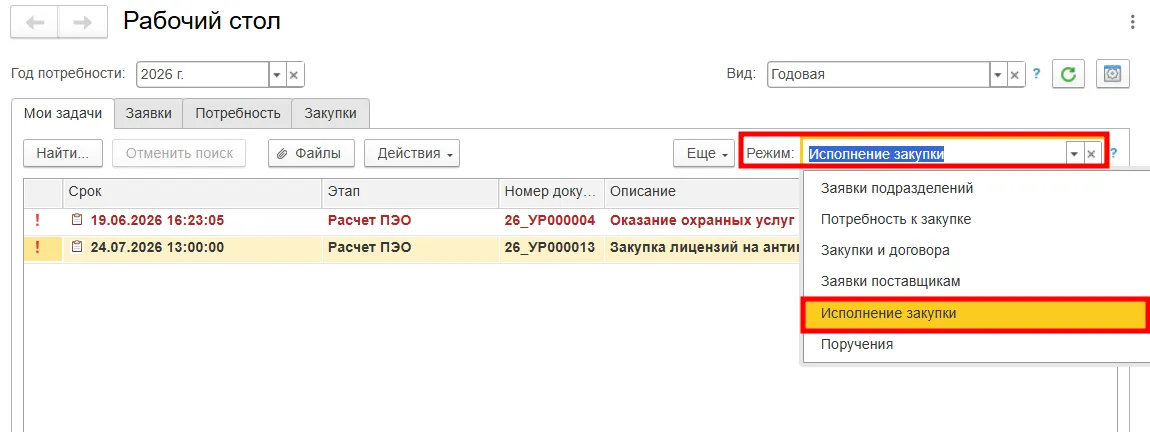The image size is (1150, 432).
Task: Clear the Режим field value
Action: click(1091, 154)
